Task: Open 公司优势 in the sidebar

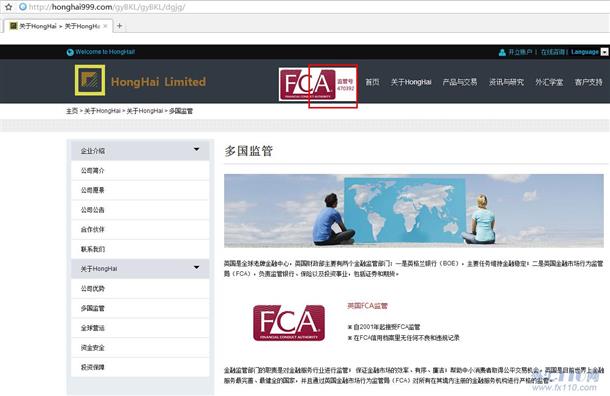Action: point(140,289)
